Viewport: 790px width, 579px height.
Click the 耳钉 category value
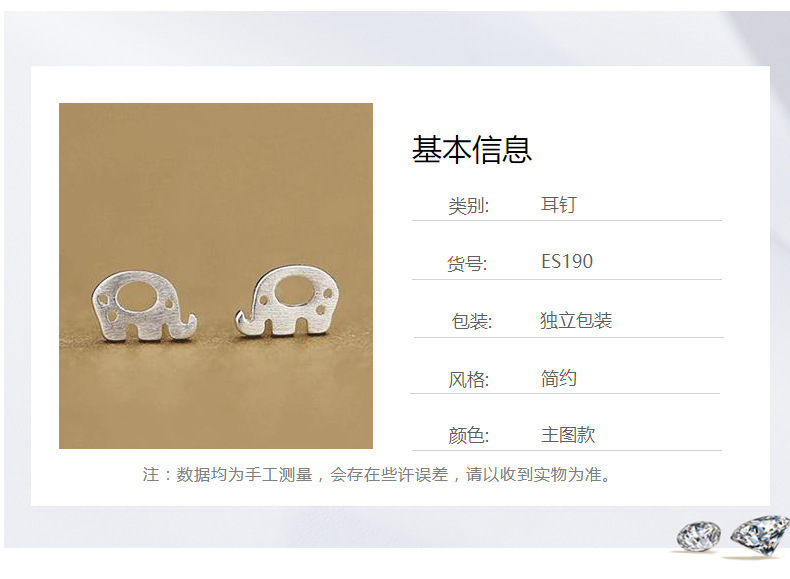[x=558, y=205]
